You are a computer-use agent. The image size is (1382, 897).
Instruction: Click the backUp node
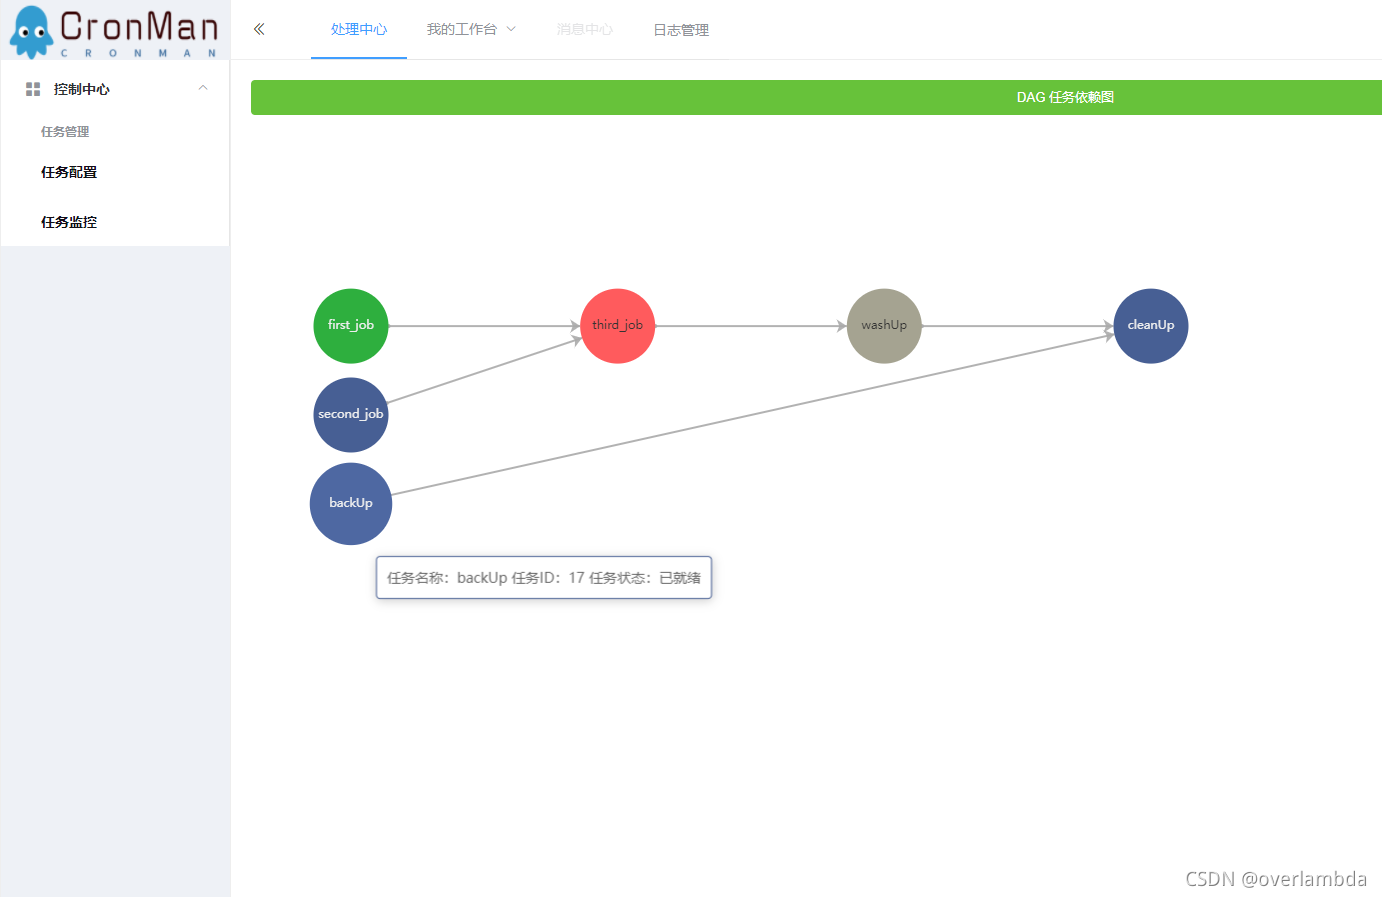351,504
